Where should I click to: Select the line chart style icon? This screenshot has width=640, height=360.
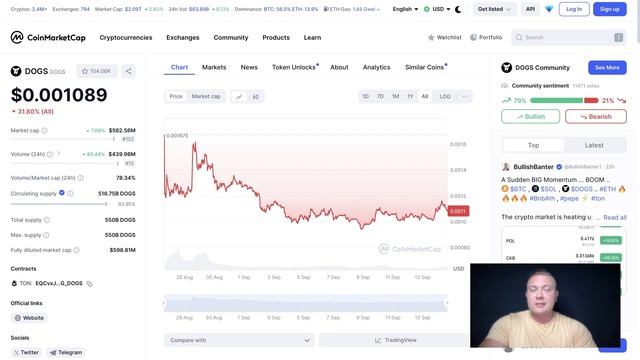[x=239, y=97]
